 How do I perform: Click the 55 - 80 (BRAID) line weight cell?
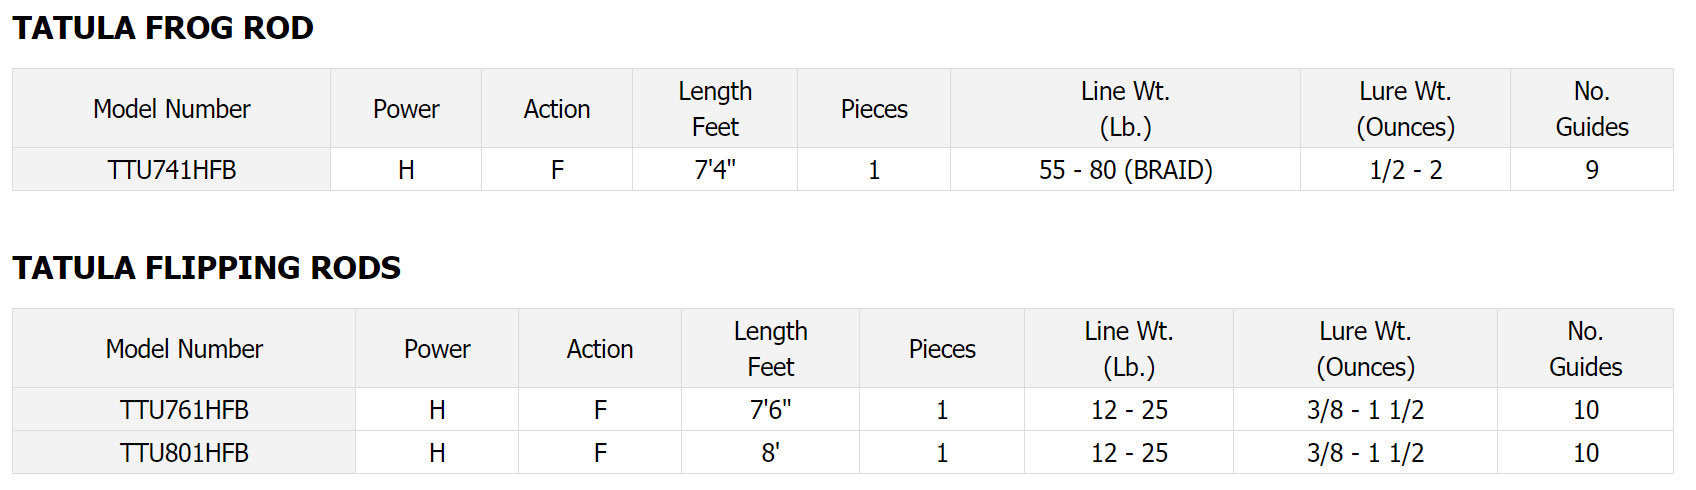(x=1125, y=170)
